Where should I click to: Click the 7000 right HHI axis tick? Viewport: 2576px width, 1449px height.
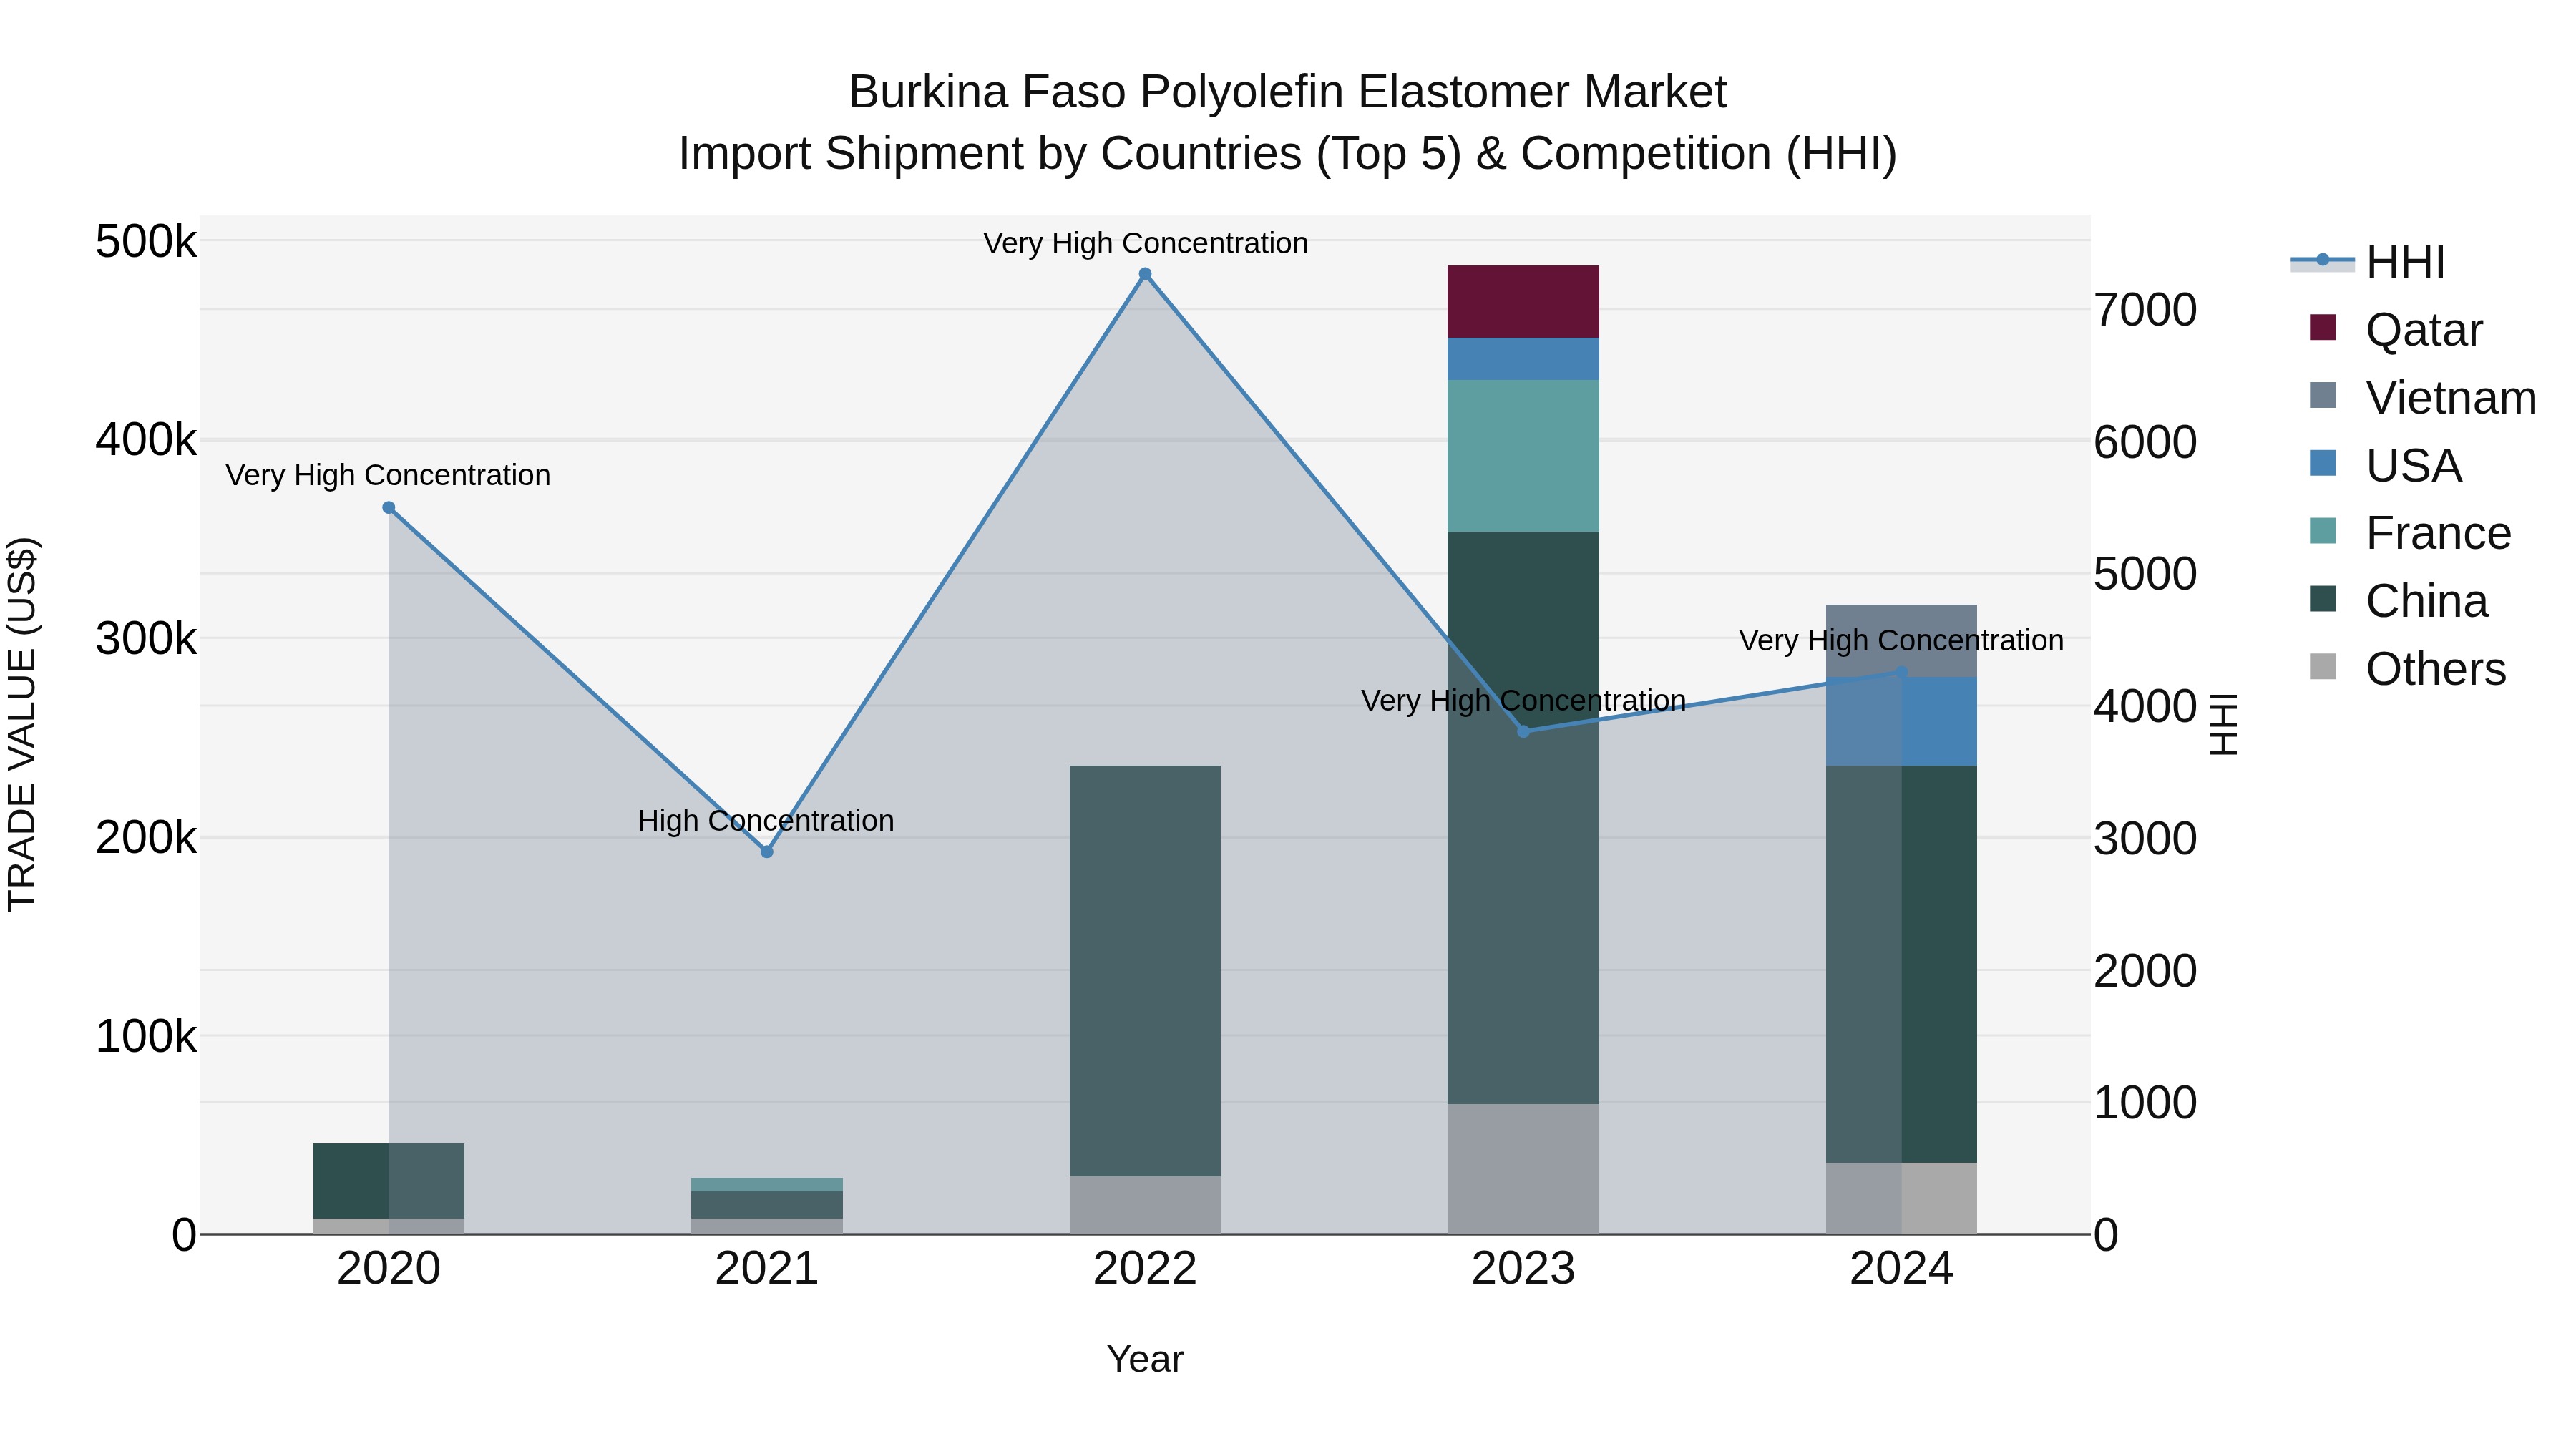(x=2145, y=310)
